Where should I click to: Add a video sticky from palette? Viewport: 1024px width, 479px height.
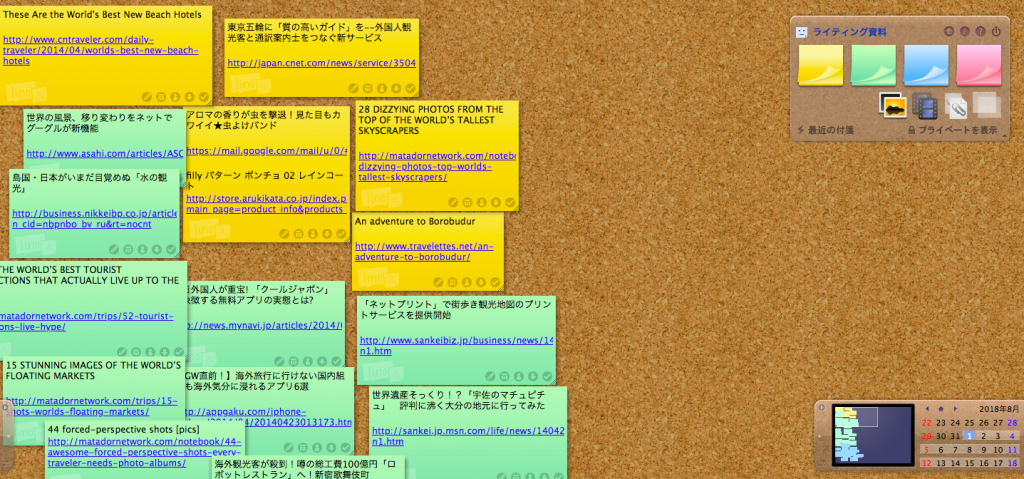[924, 105]
